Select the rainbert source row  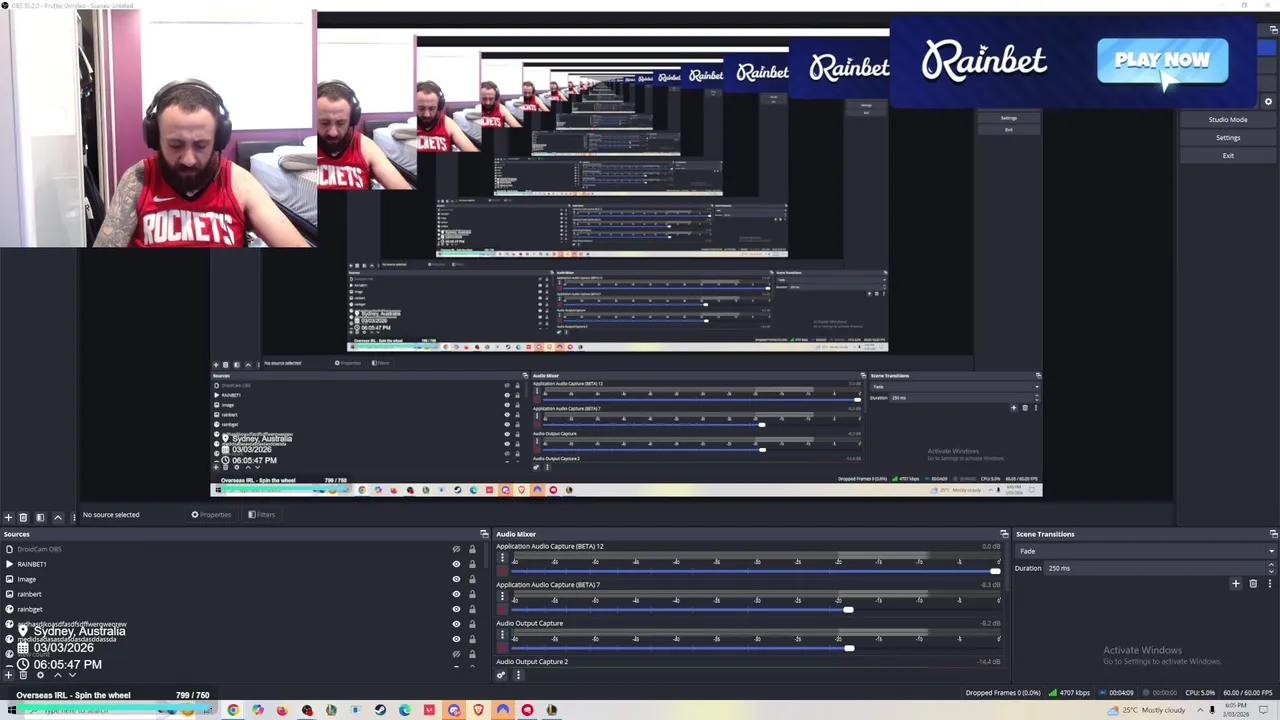[x=227, y=594]
